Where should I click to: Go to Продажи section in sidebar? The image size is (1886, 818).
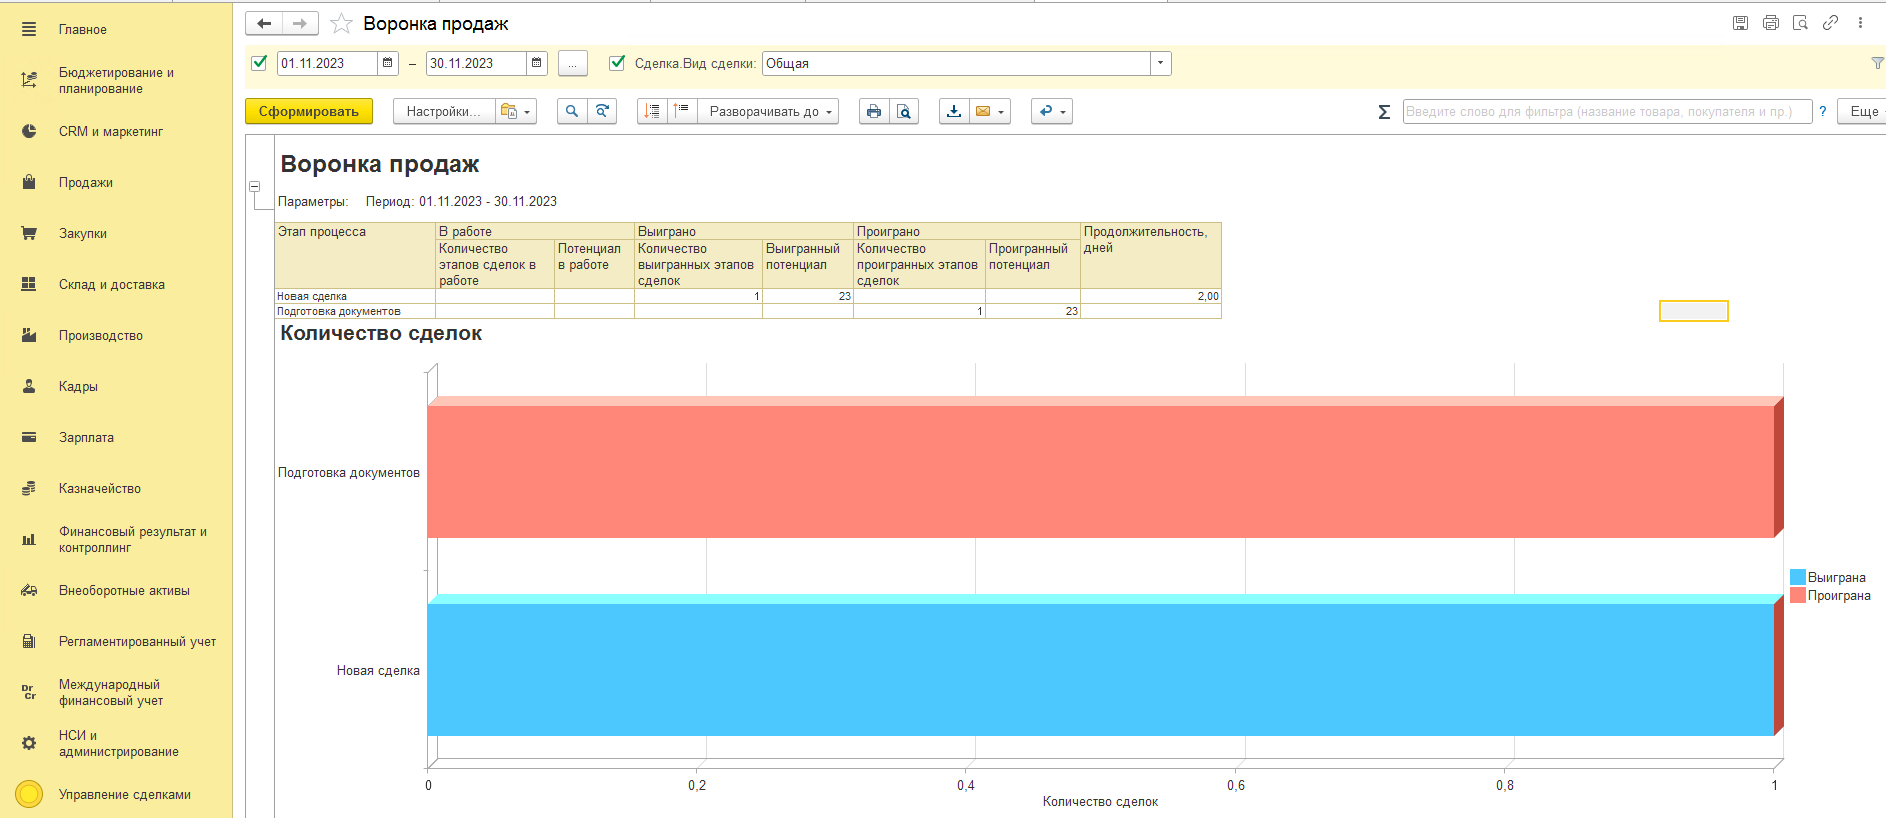(x=85, y=182)
